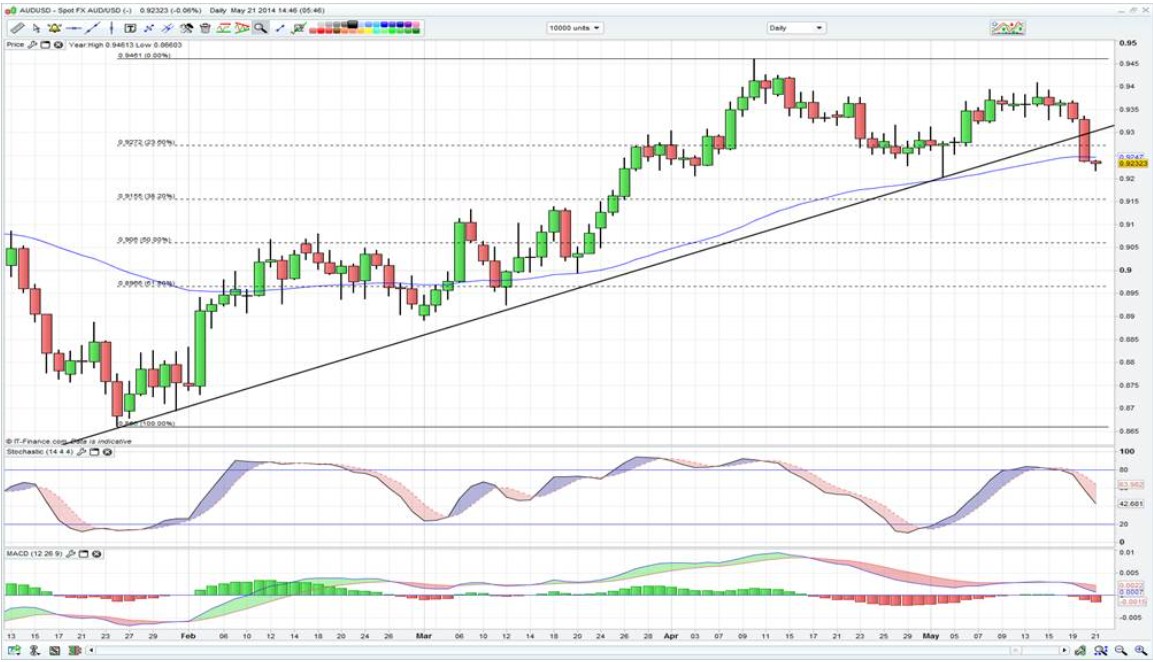Activate the magnifying glass zoom tool
This screenshot has width=1153, height=662.
tap(260, 28)
